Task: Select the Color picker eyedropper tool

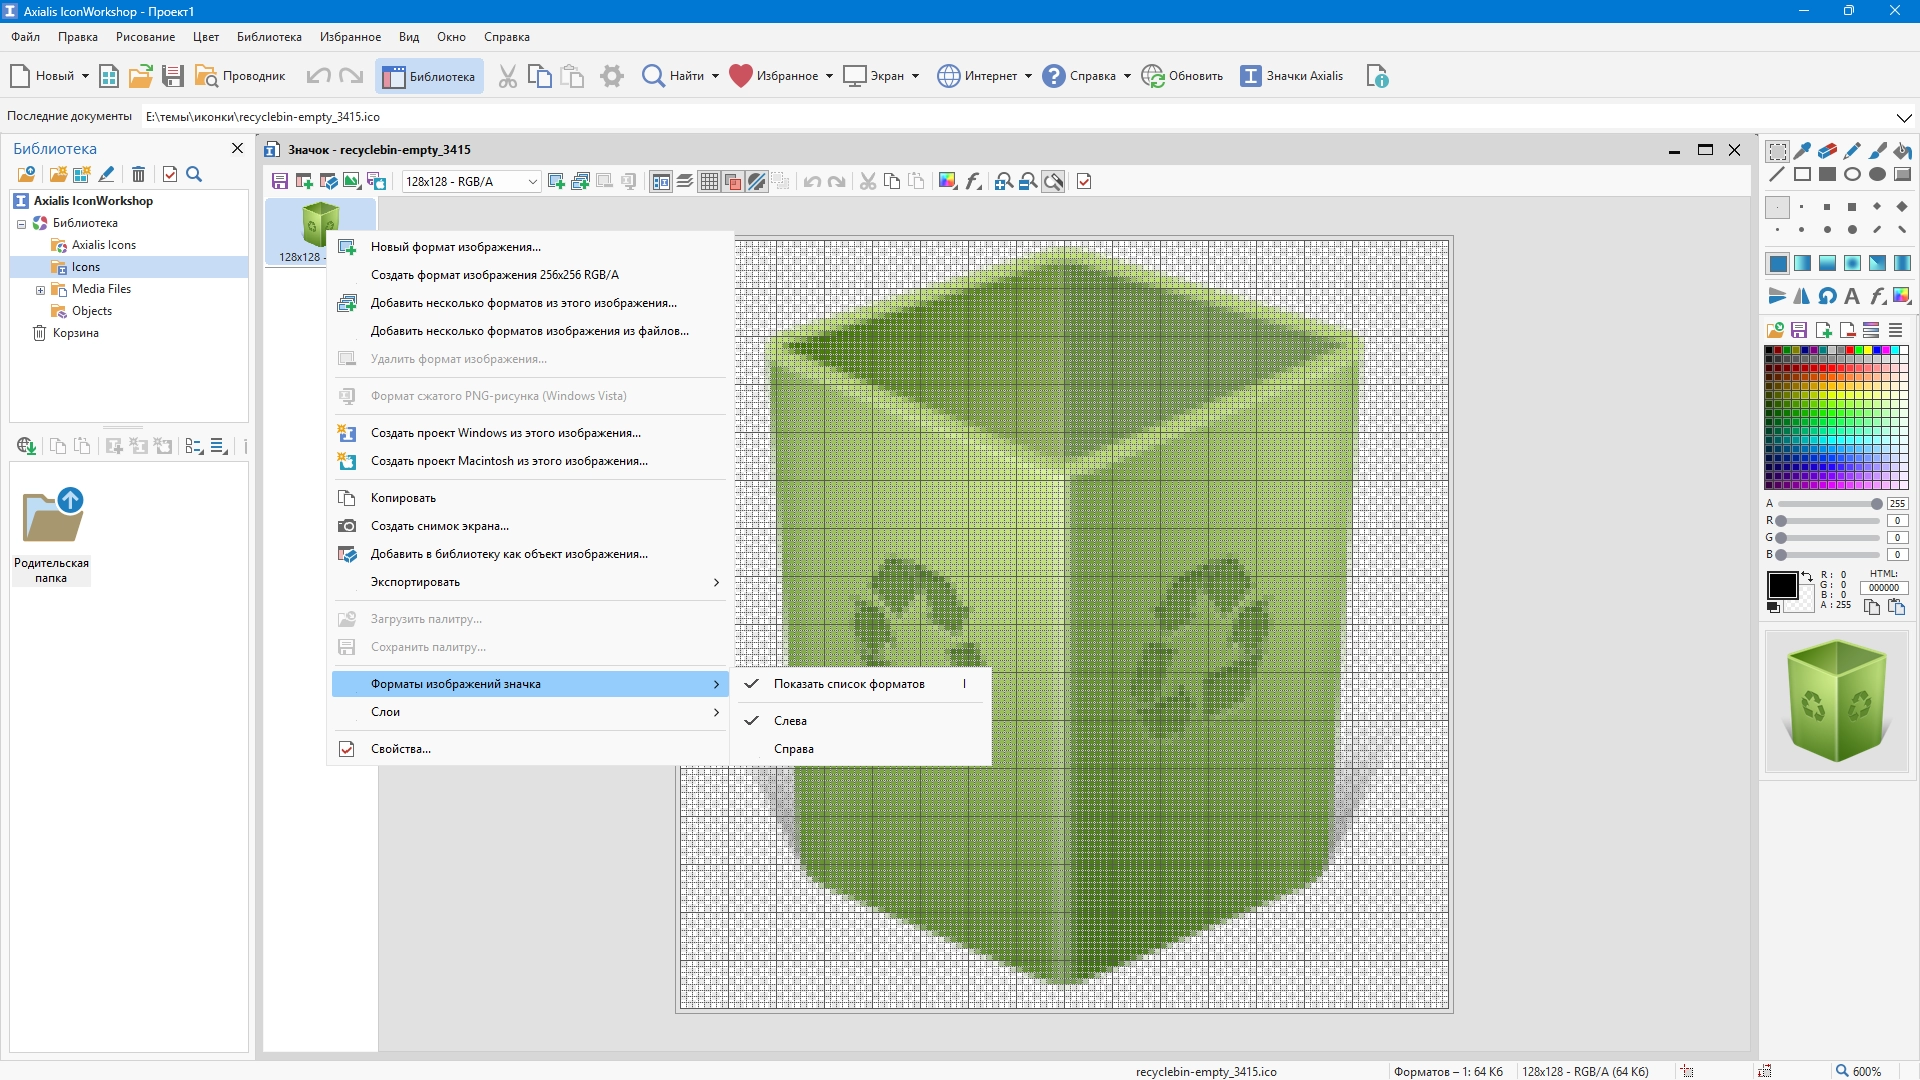Action: [1802, 151]
